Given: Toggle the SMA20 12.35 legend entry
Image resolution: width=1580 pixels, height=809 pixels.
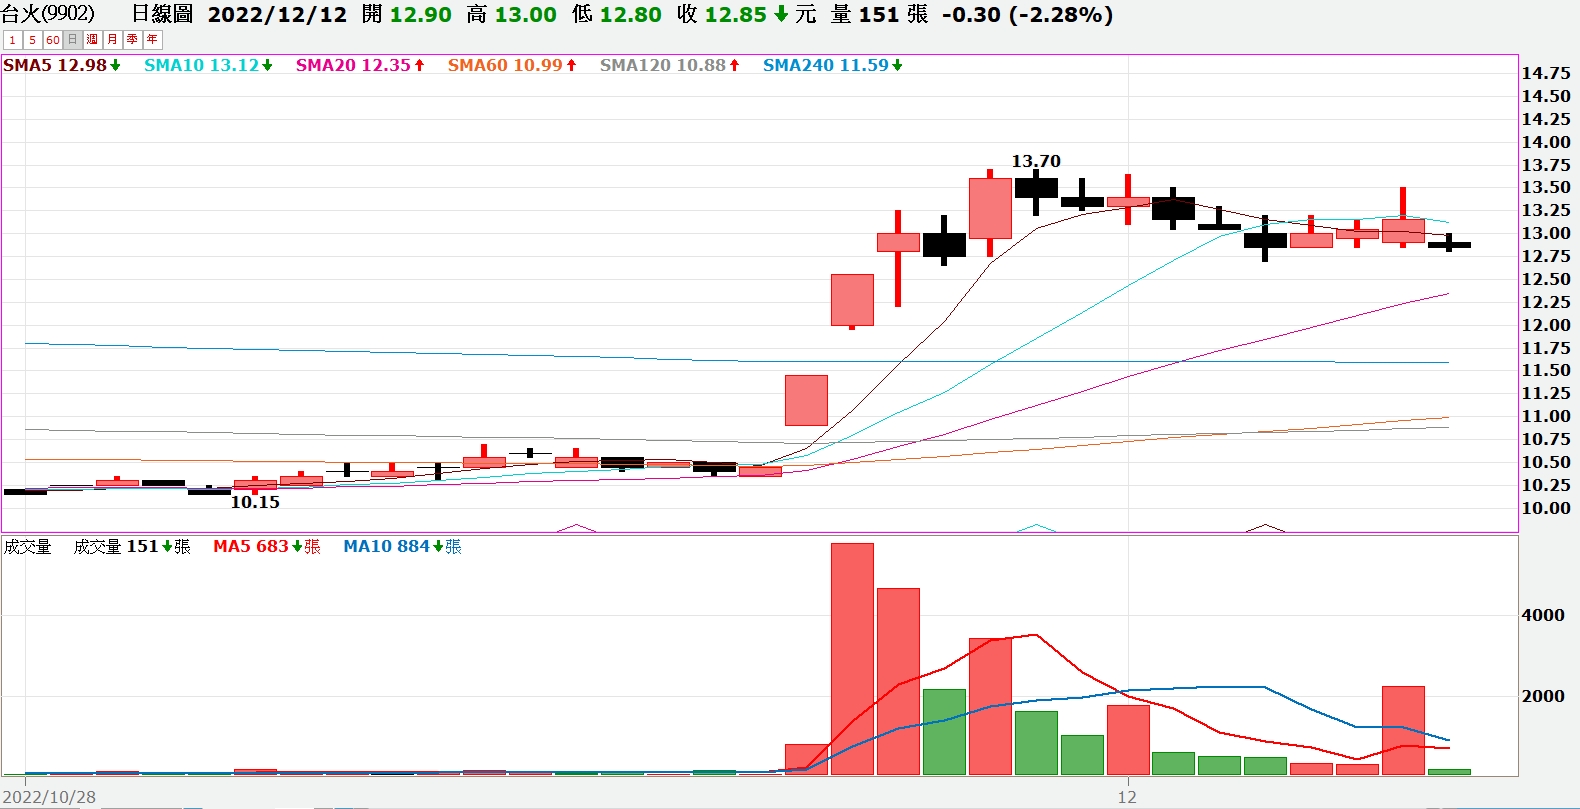Looking at the screenshot, I should click(x=359, y=65).
